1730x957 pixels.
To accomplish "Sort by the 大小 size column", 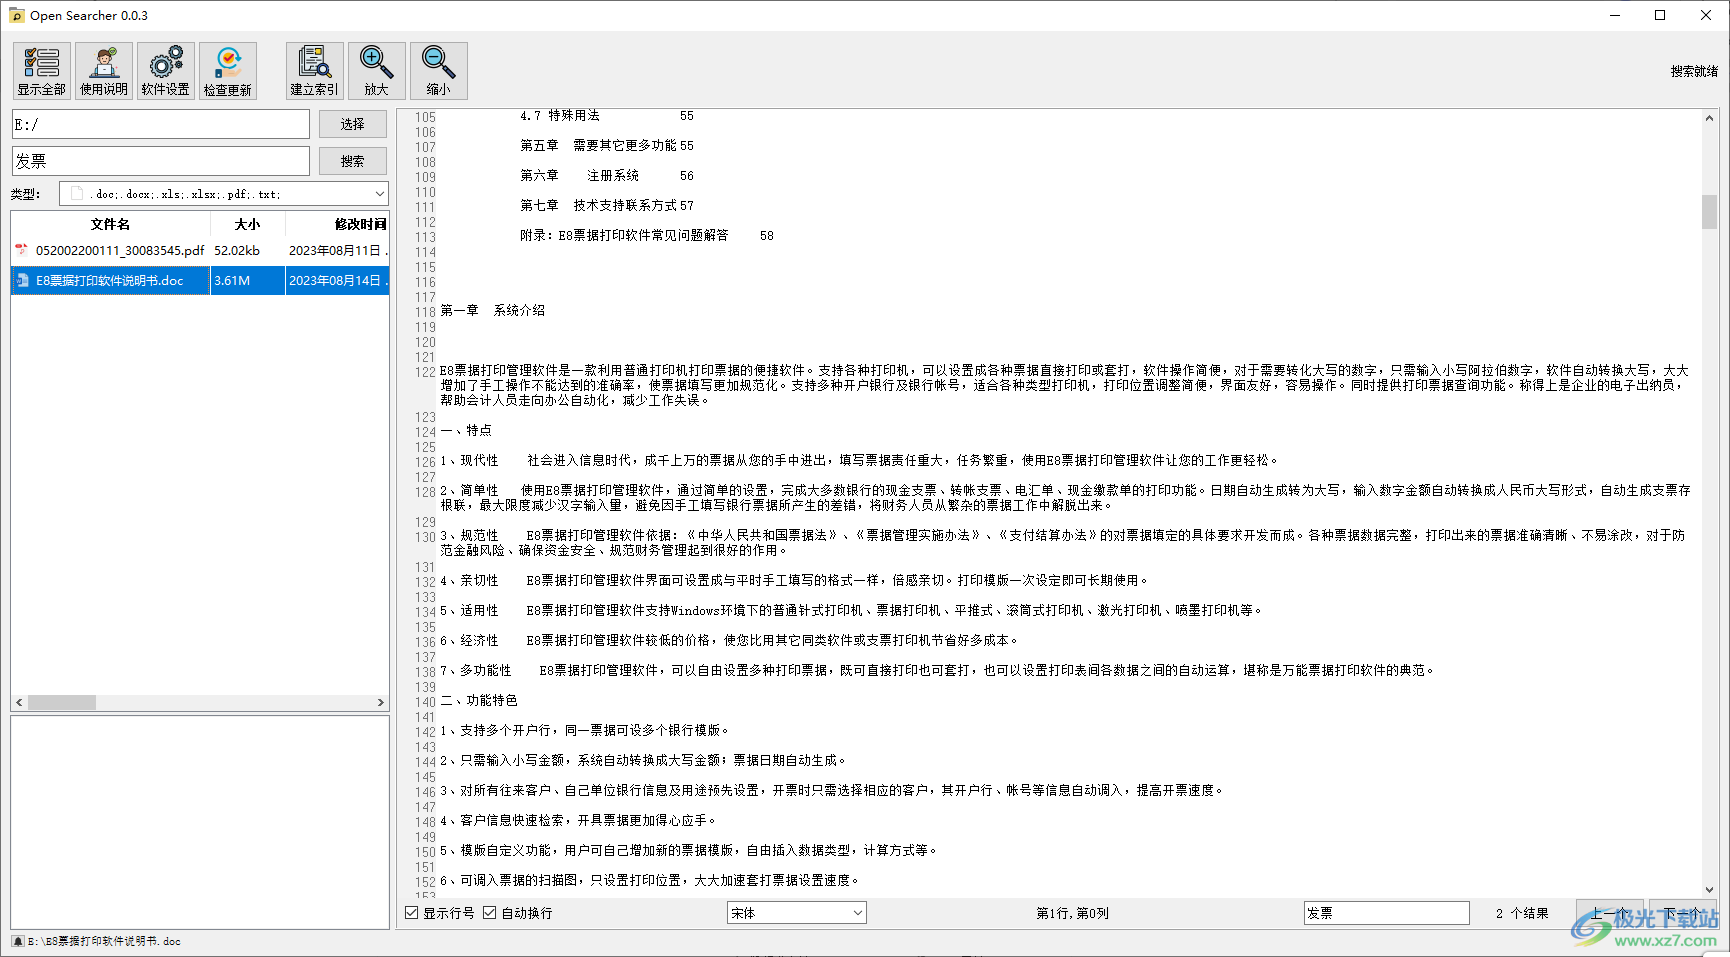I will [245, 224].
